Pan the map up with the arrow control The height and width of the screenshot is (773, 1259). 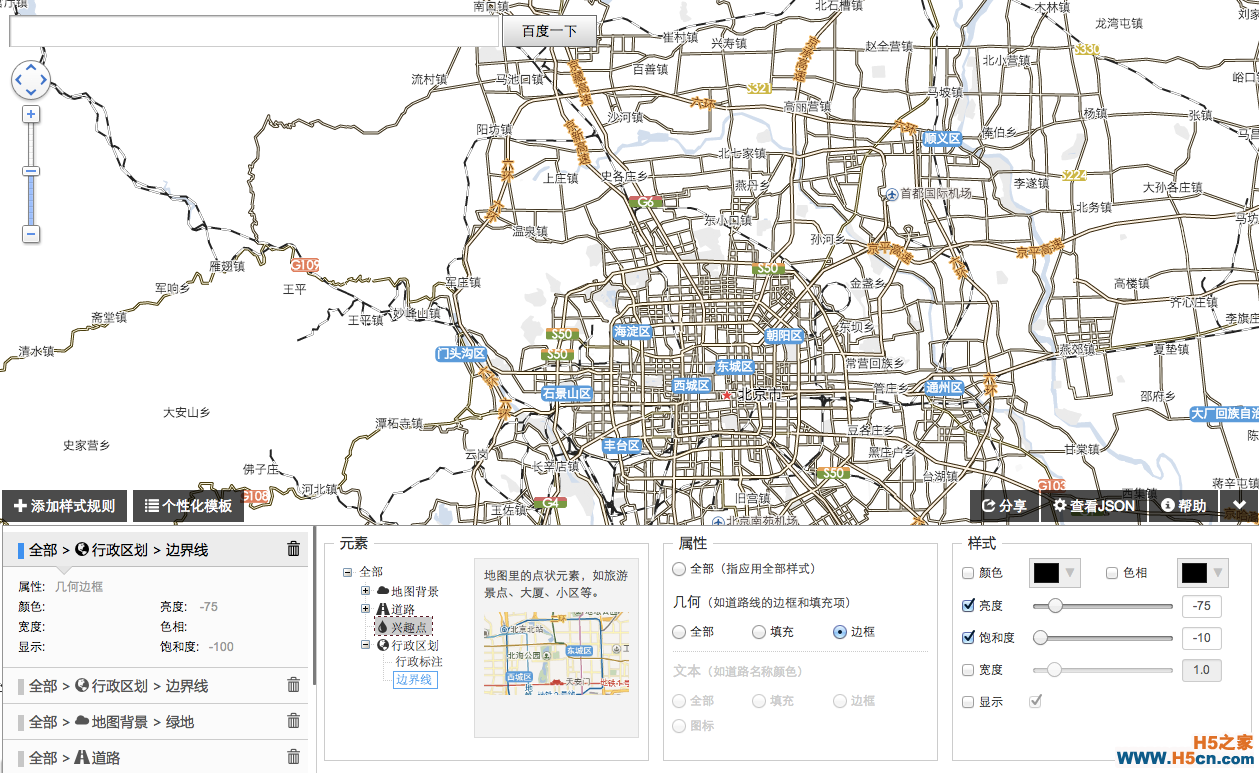coord(31,68)
